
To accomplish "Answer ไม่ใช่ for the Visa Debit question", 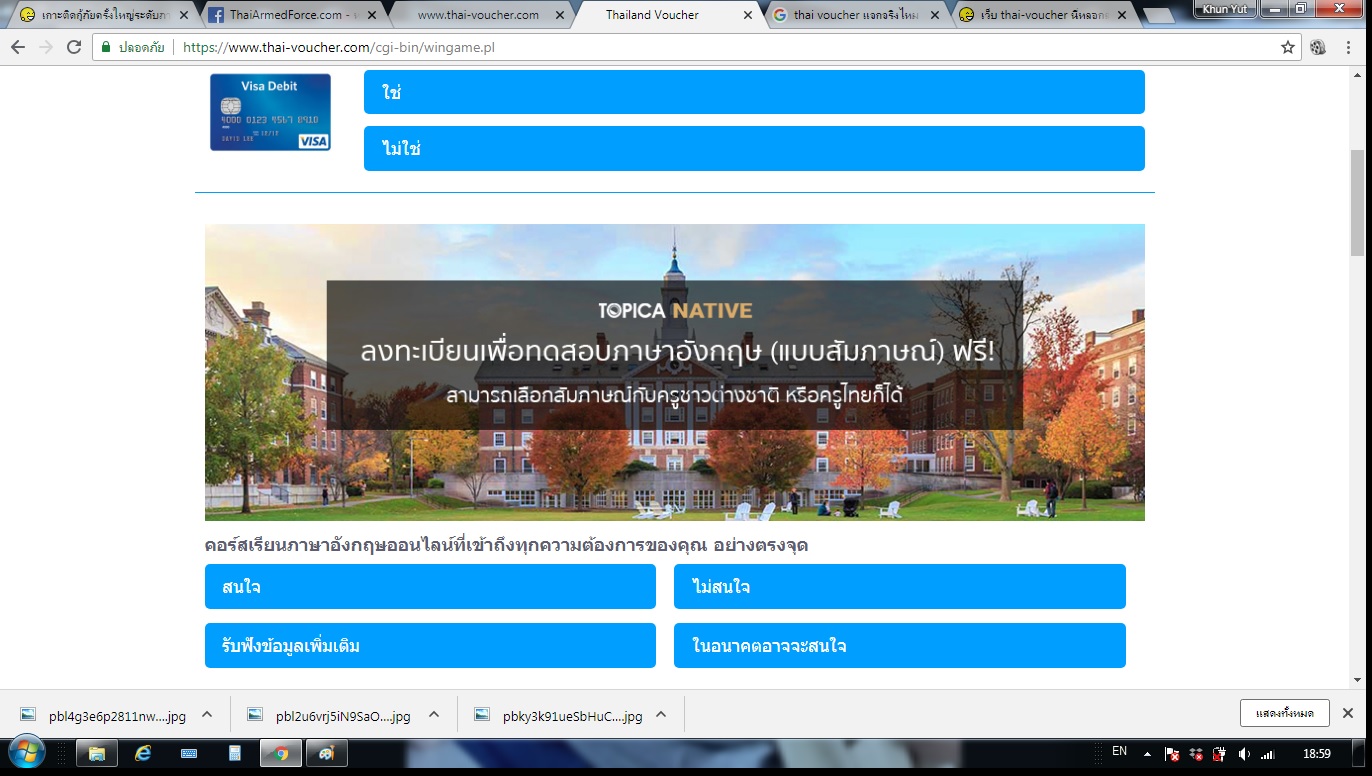I will click(754, 148).
